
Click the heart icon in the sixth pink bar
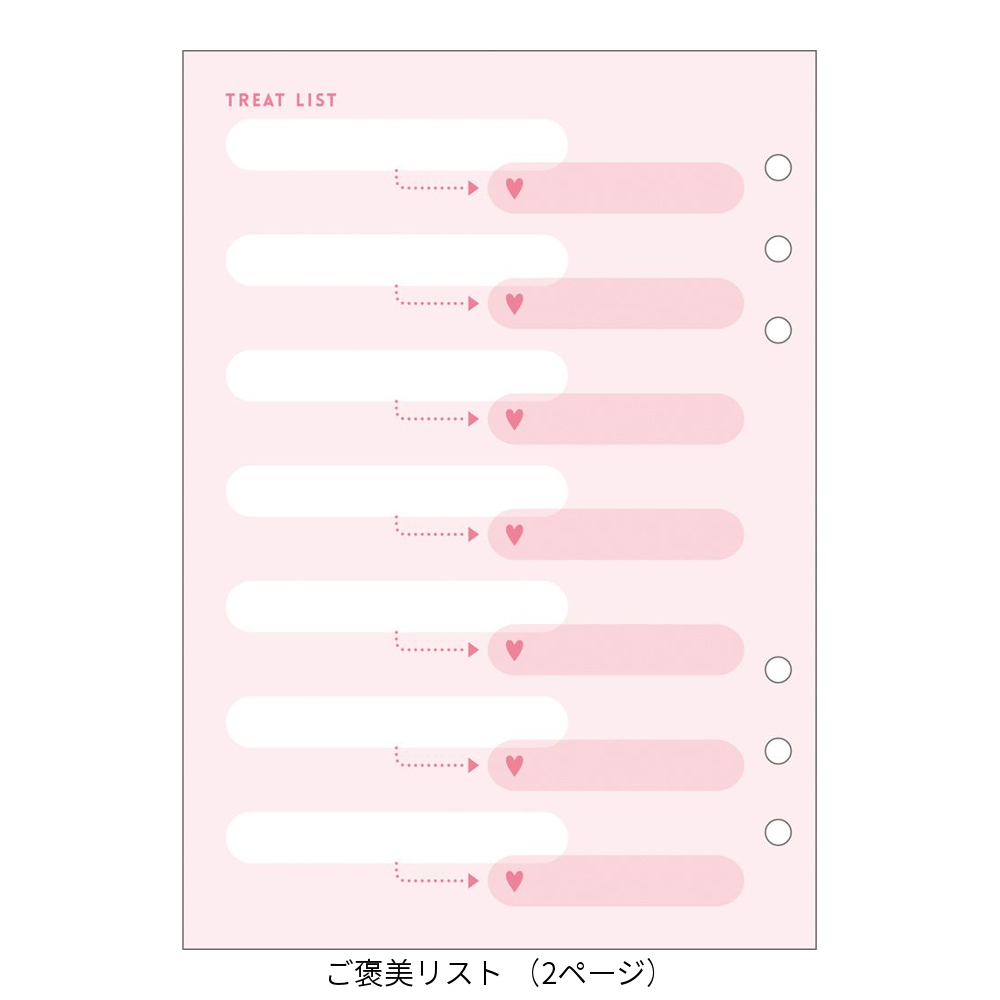pos(514,765)
